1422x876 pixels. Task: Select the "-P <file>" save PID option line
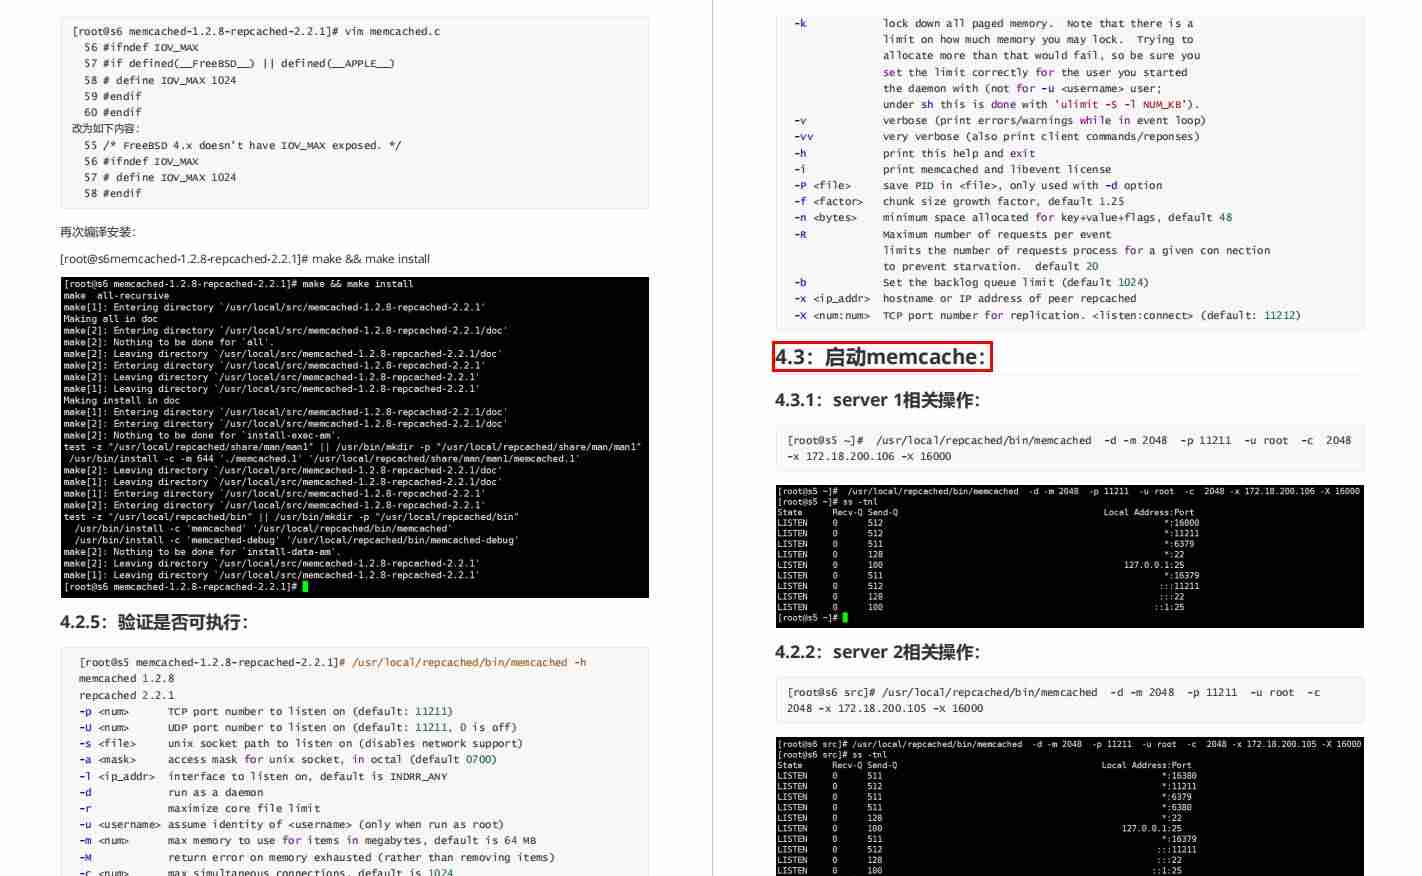point(978,185)
